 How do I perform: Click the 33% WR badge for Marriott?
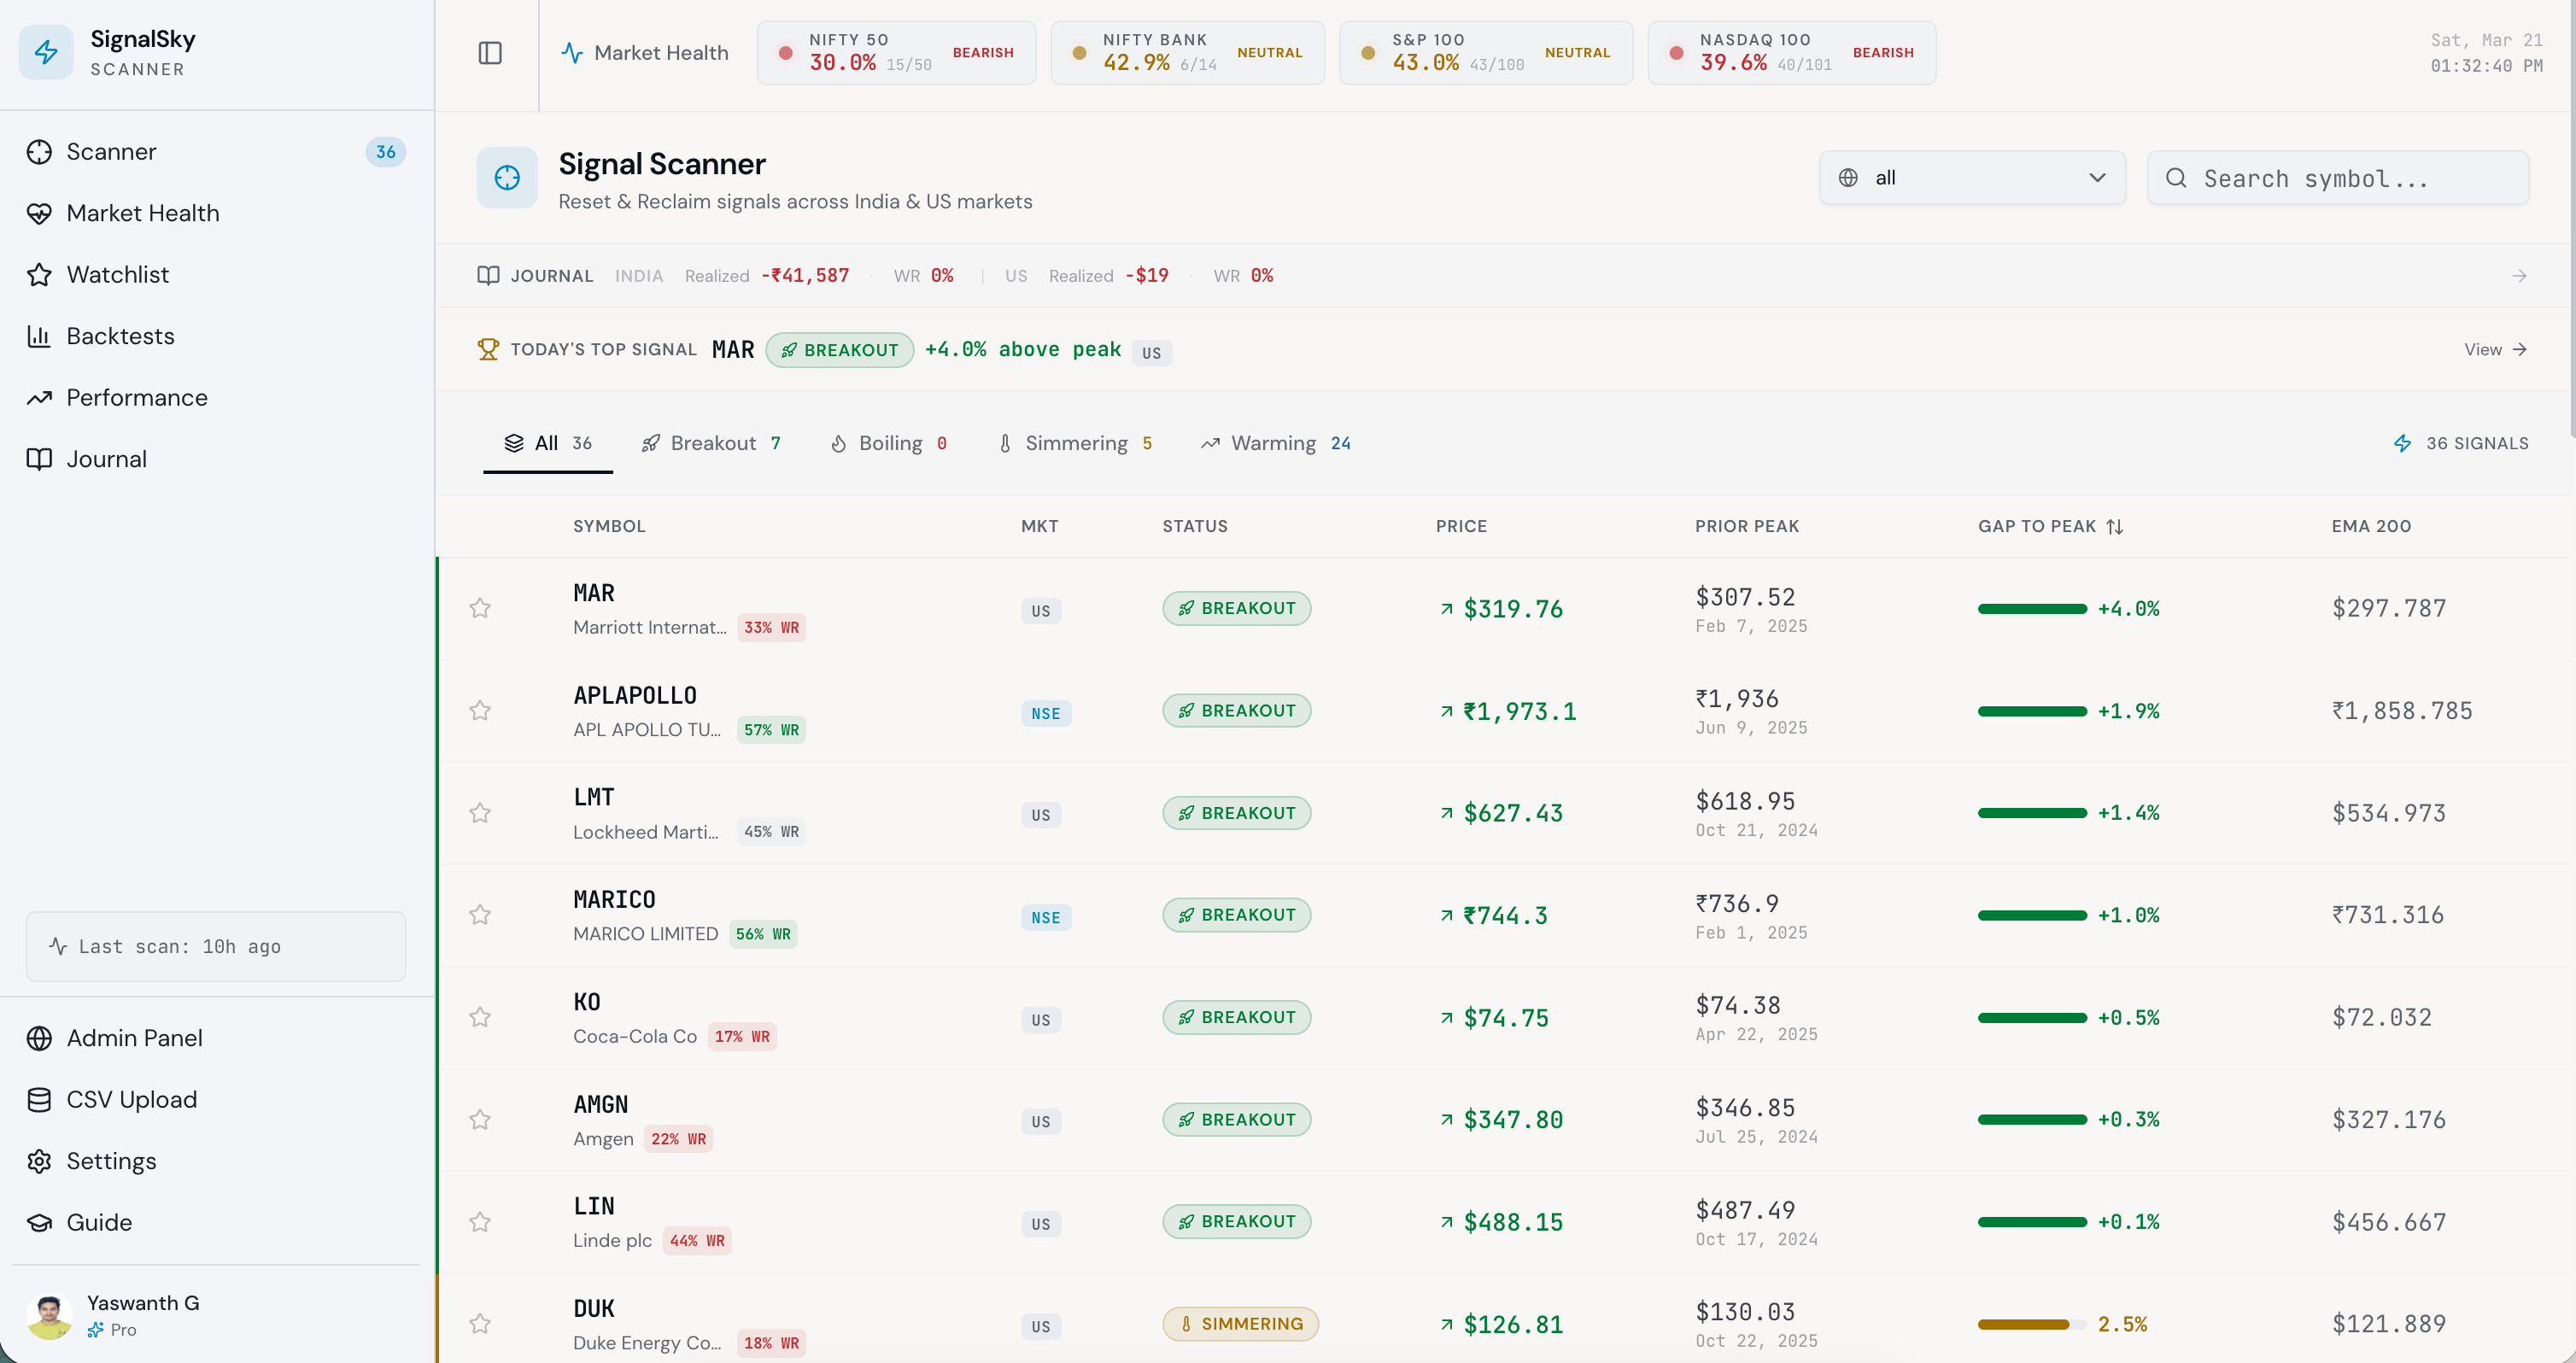click(771, 628)
